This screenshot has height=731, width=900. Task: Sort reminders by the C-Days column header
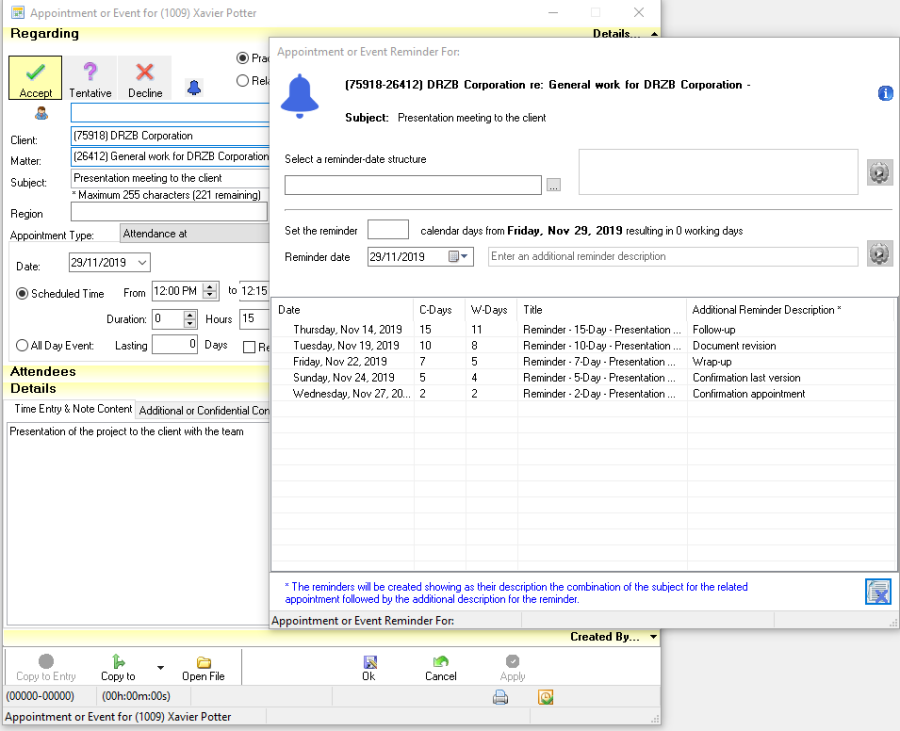tap(440, 310)
